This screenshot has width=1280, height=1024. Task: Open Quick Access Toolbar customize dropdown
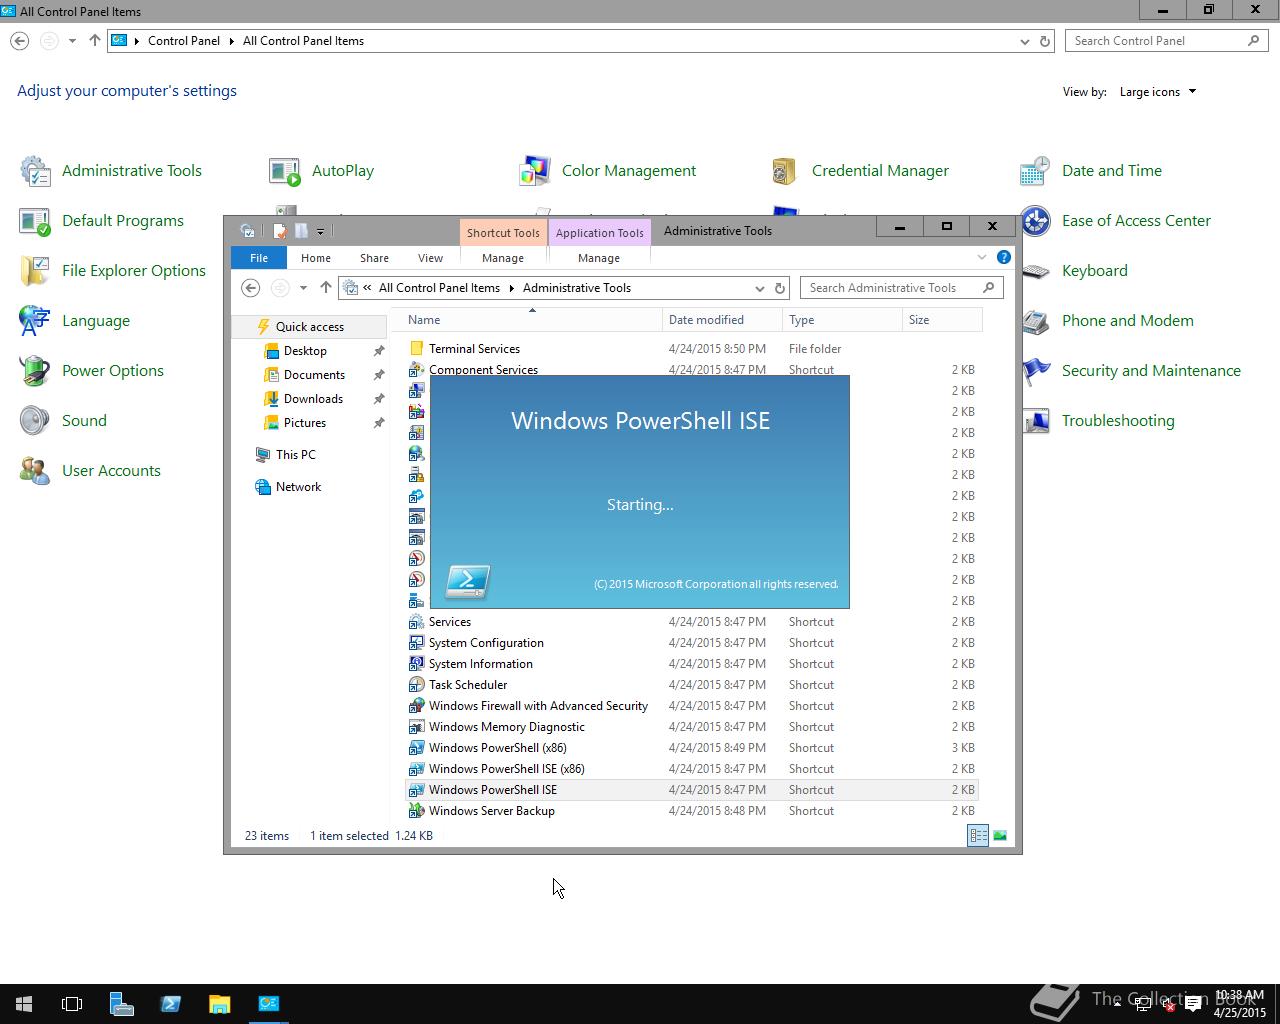[320, 231]
